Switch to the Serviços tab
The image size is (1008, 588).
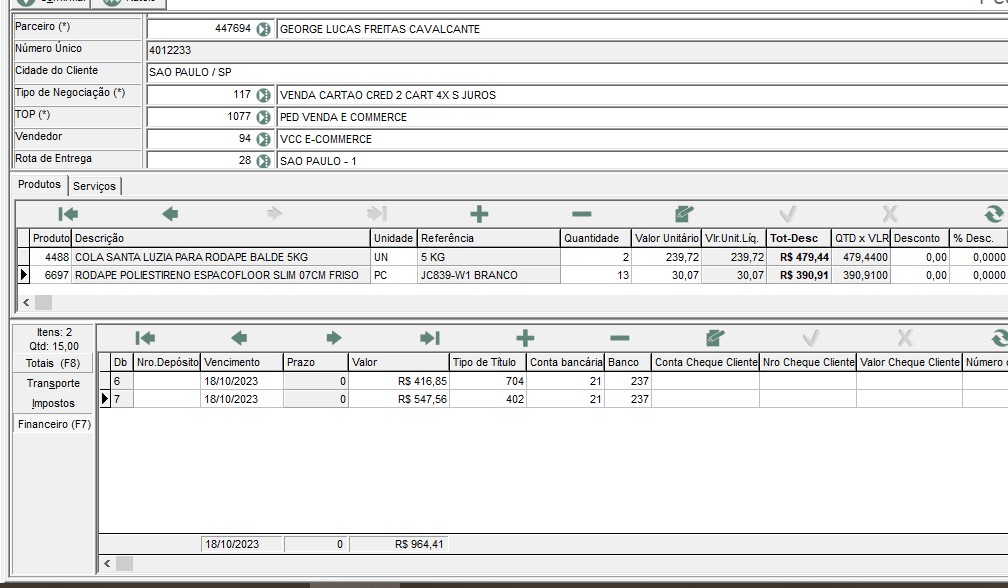click(95, 186)
